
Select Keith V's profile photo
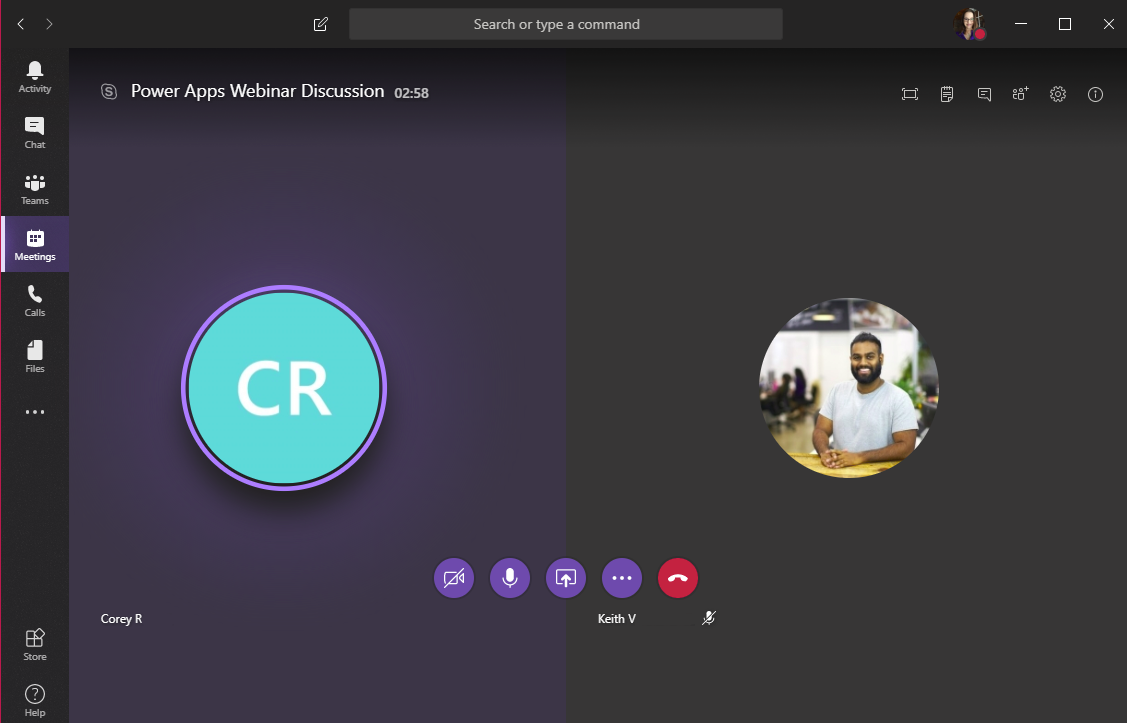(849, 388)
